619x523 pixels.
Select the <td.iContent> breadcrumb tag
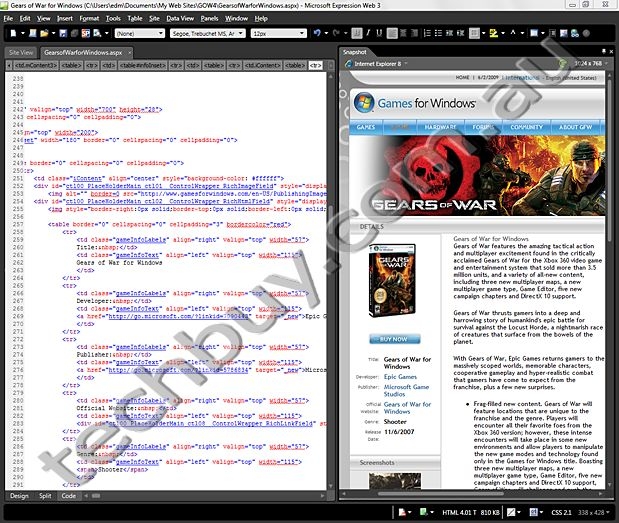(262, 66)
